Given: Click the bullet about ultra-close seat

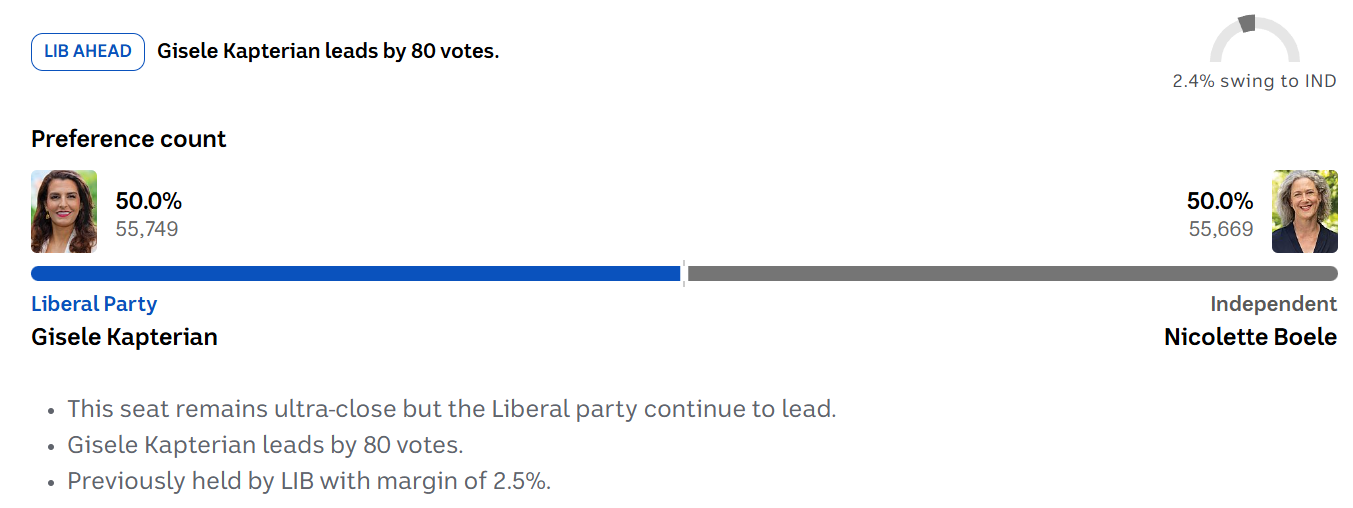Looking at the screenshot, I should [451, 409].
